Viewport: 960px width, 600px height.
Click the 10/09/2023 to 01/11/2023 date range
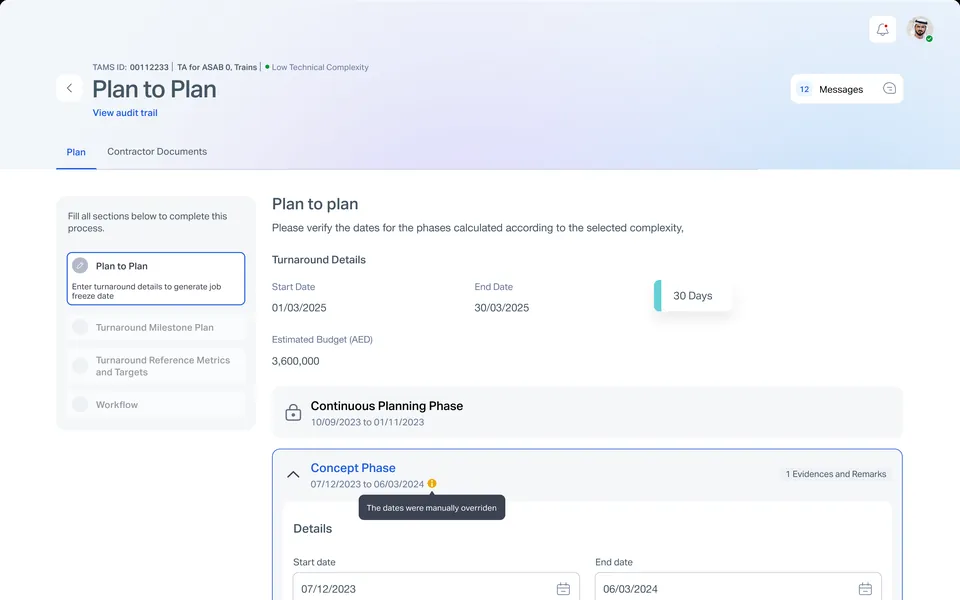click(x=367, y=422)
